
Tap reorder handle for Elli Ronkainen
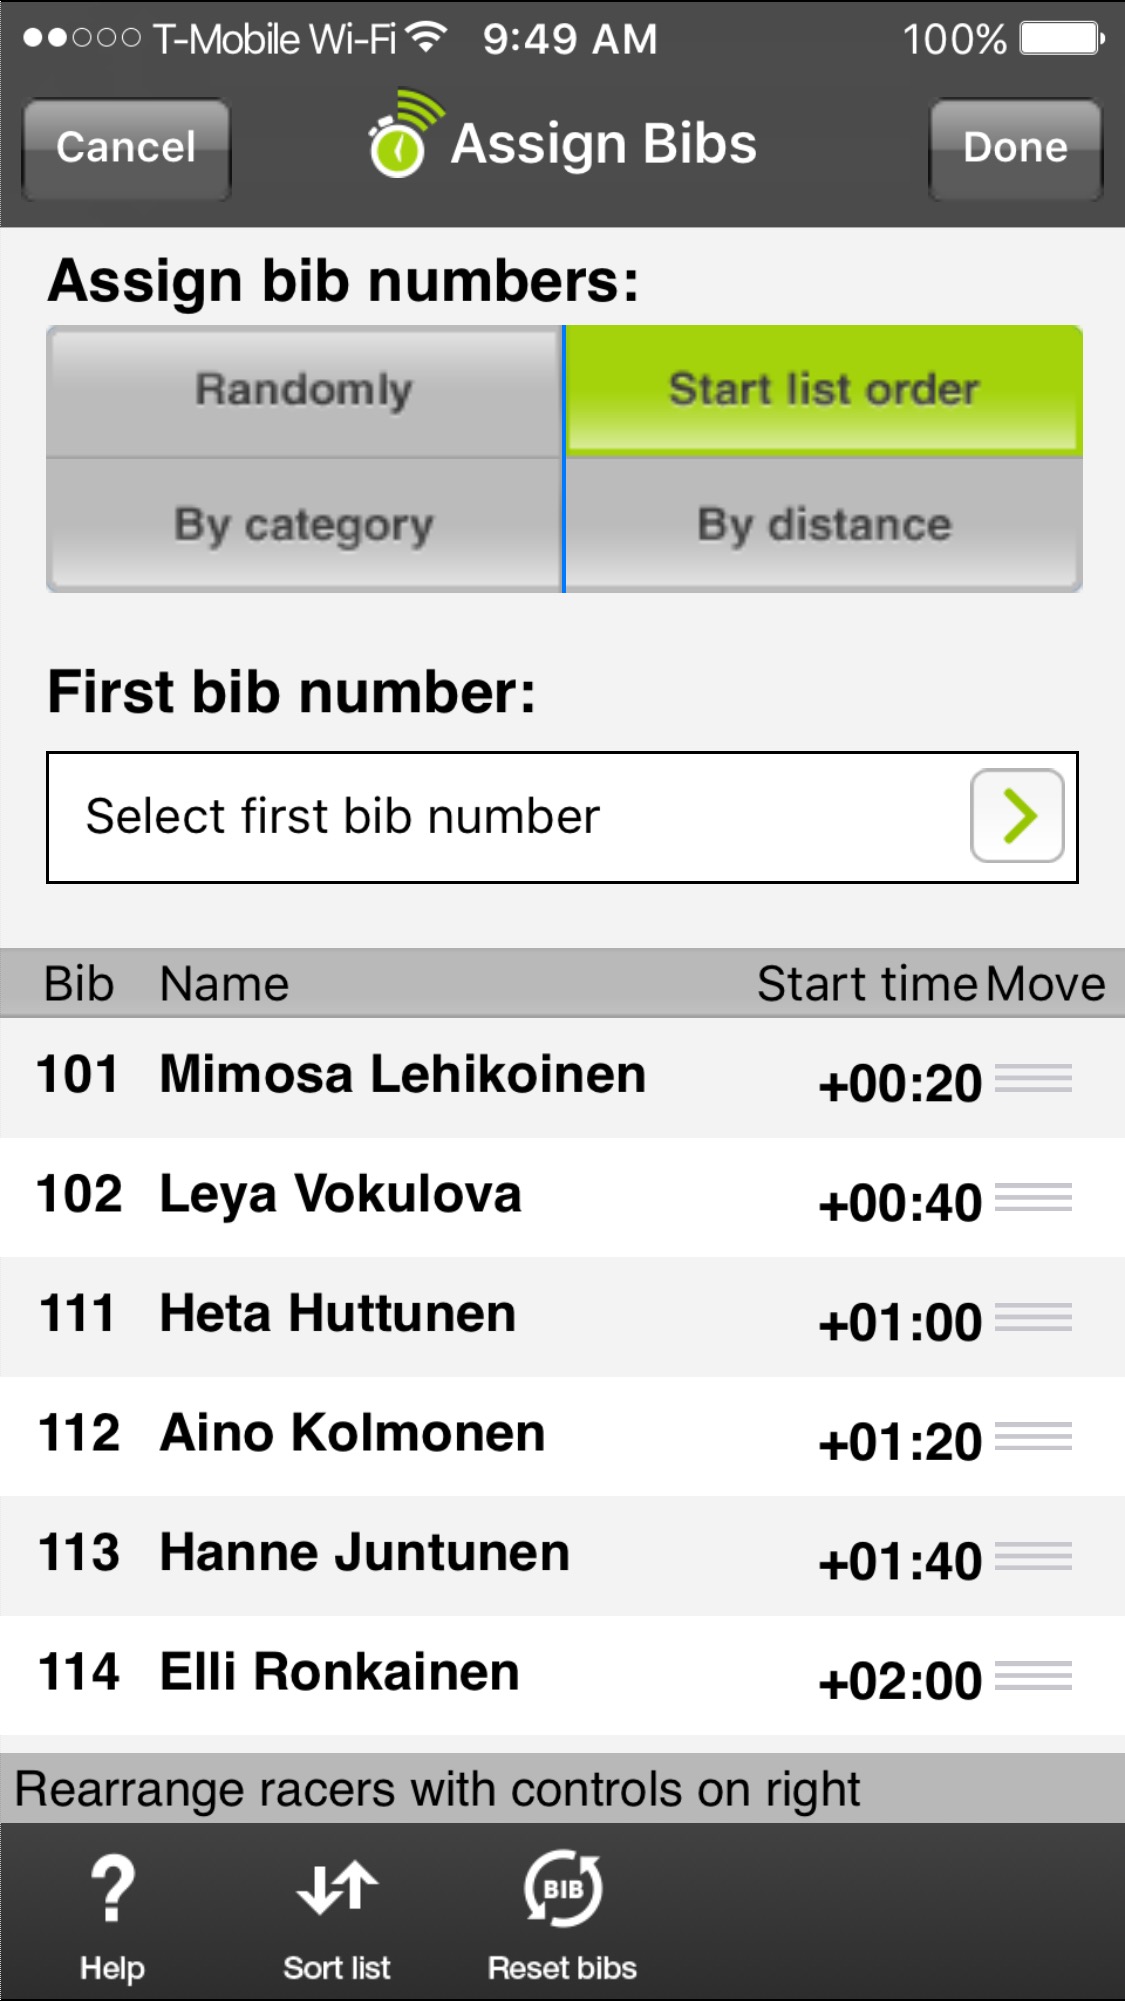coord(1033,1676)
